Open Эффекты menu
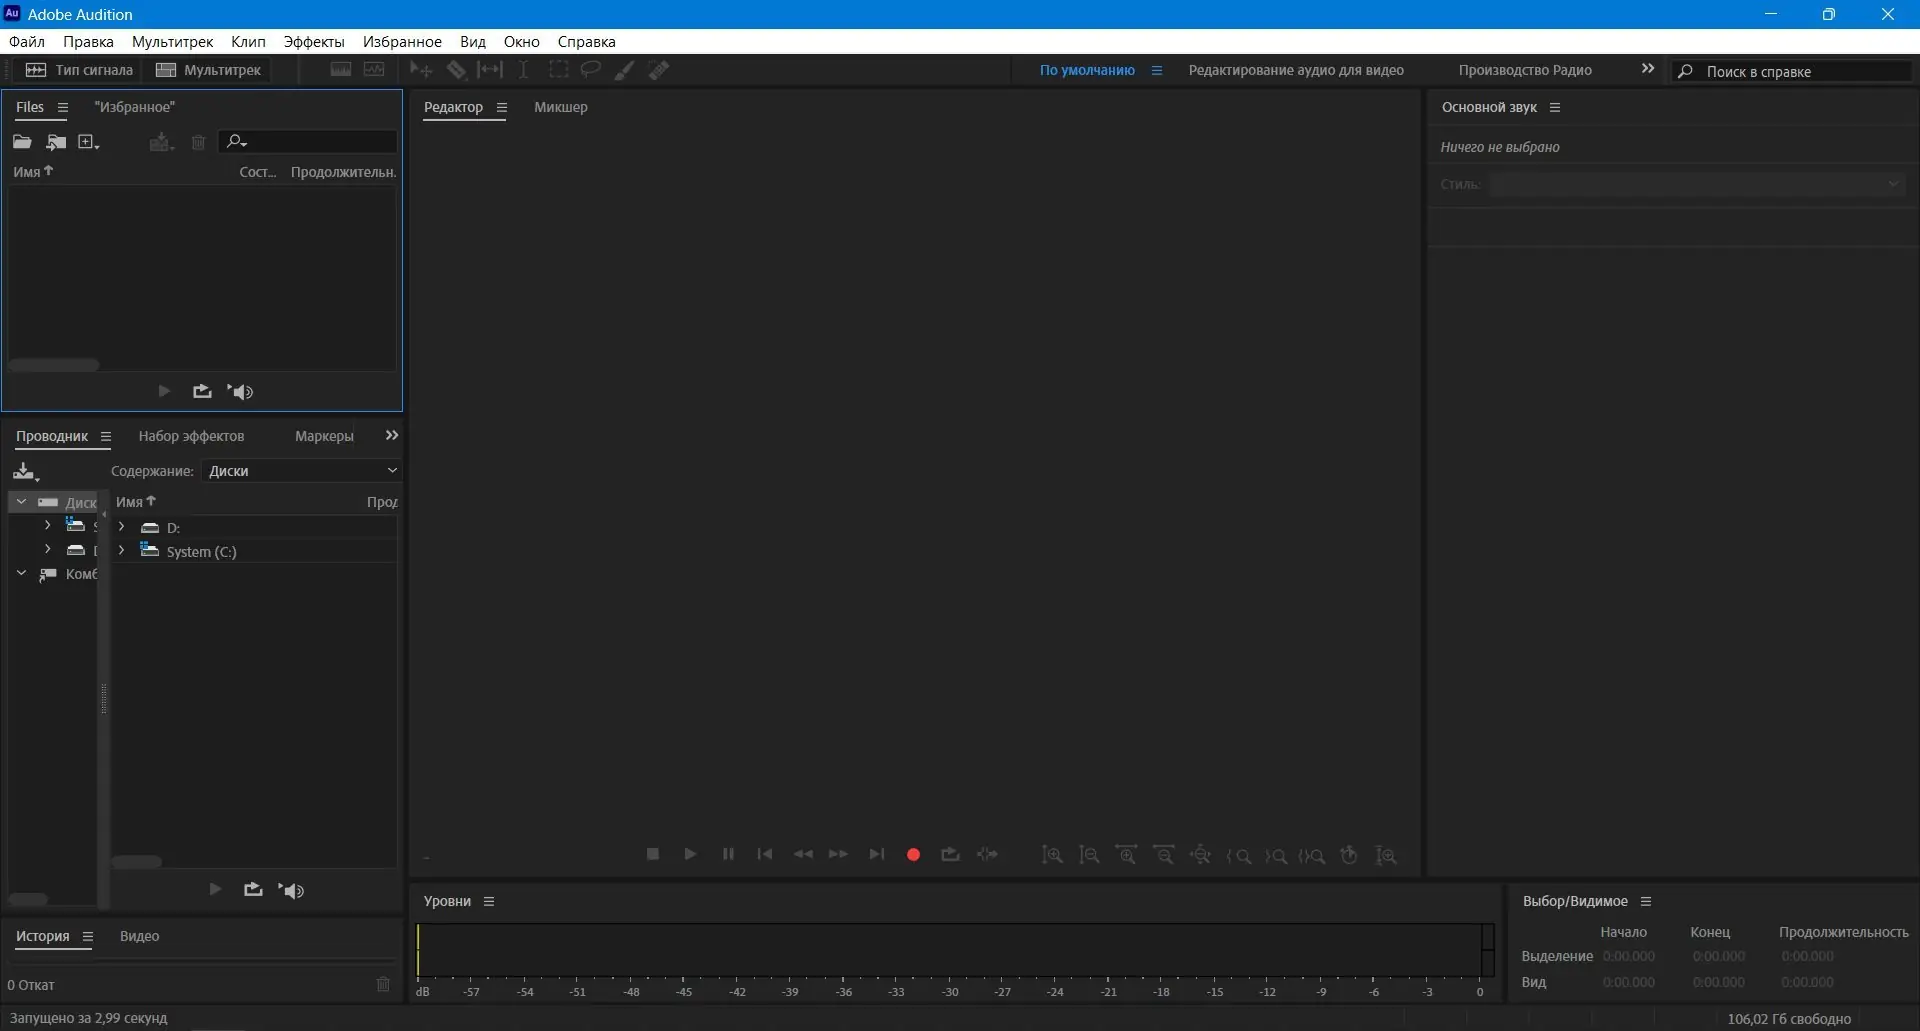 pos(314,41)
